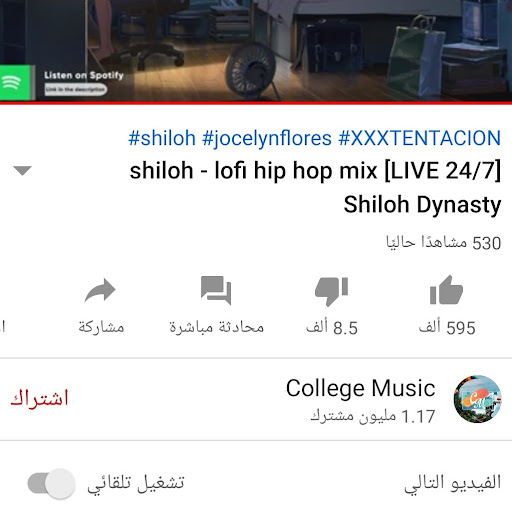Tap the thumbs up like icon

click(446, 290)
